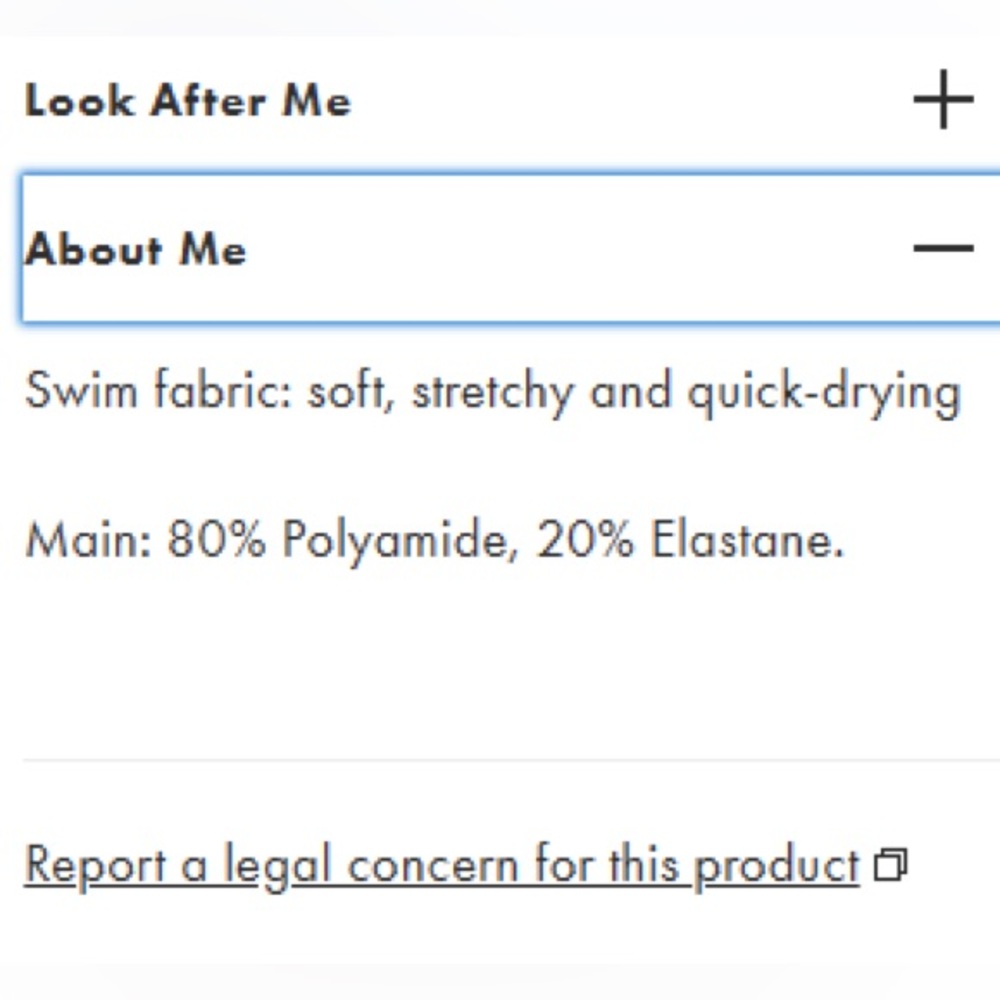
Task: Click the word 'product' in the bottom link
Action: (x=777, y=867)
